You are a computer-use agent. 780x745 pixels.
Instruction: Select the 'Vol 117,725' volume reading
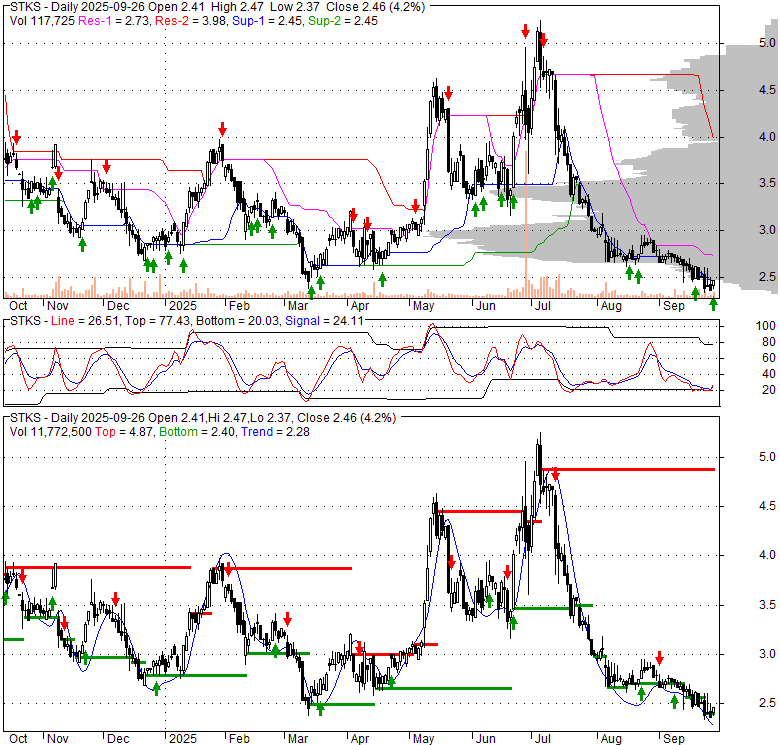(x=42, y=21)
